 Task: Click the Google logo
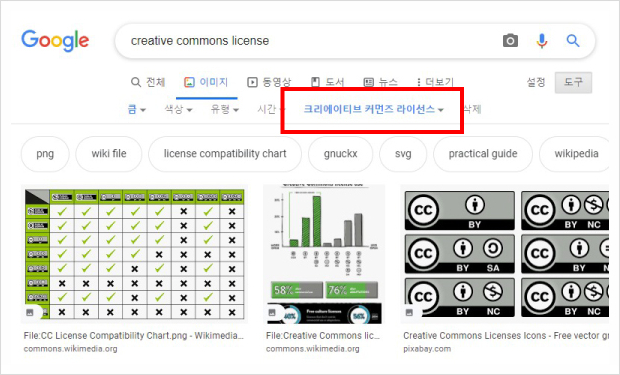pyautogui.click(x=55, y=41)
